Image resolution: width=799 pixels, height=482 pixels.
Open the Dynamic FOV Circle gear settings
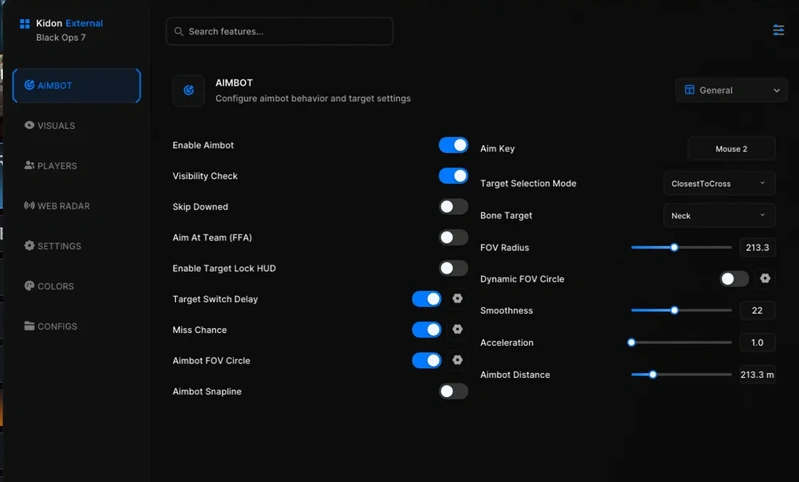[765, 278]
